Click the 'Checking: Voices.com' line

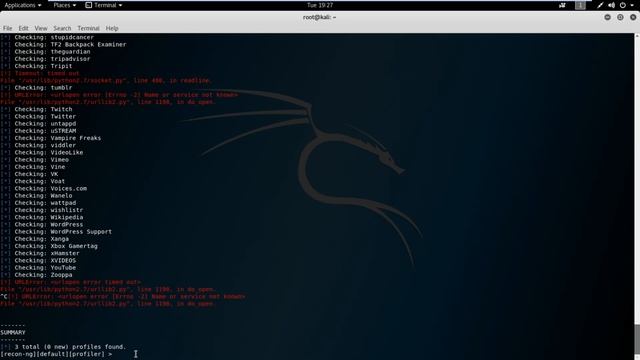point(44,189)
